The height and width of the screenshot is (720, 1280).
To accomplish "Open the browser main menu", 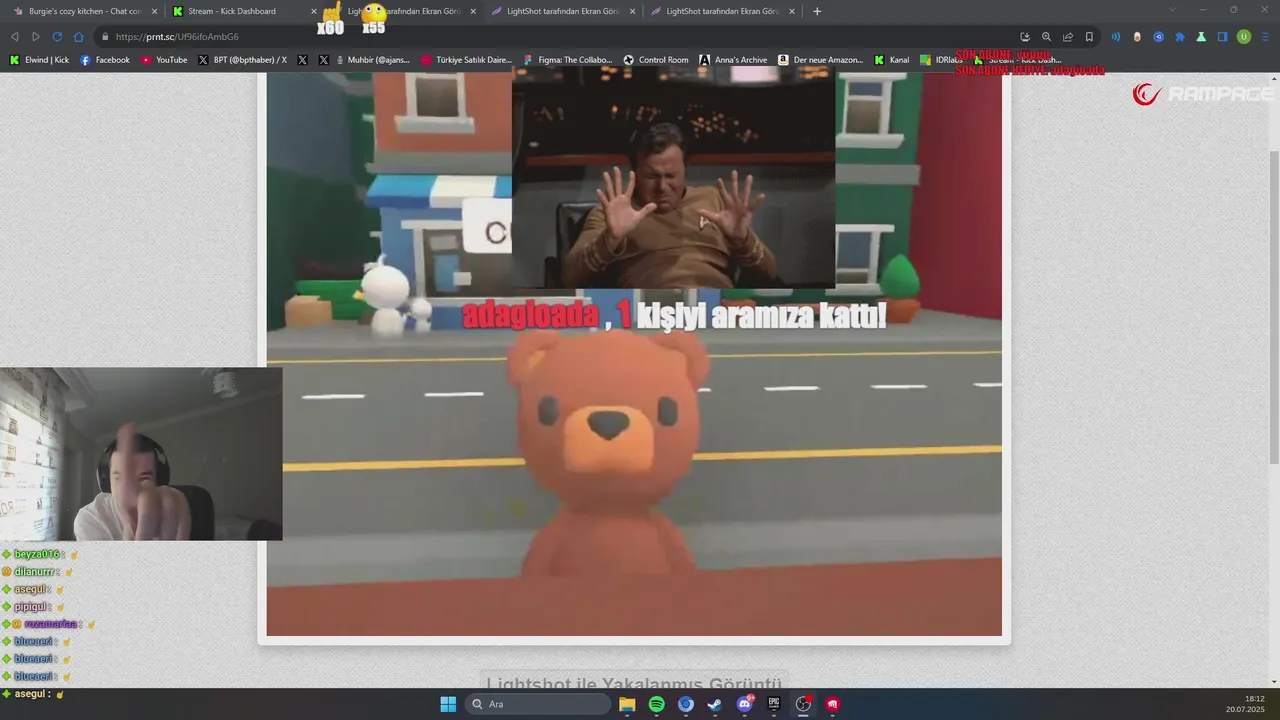I will 1265,37.
